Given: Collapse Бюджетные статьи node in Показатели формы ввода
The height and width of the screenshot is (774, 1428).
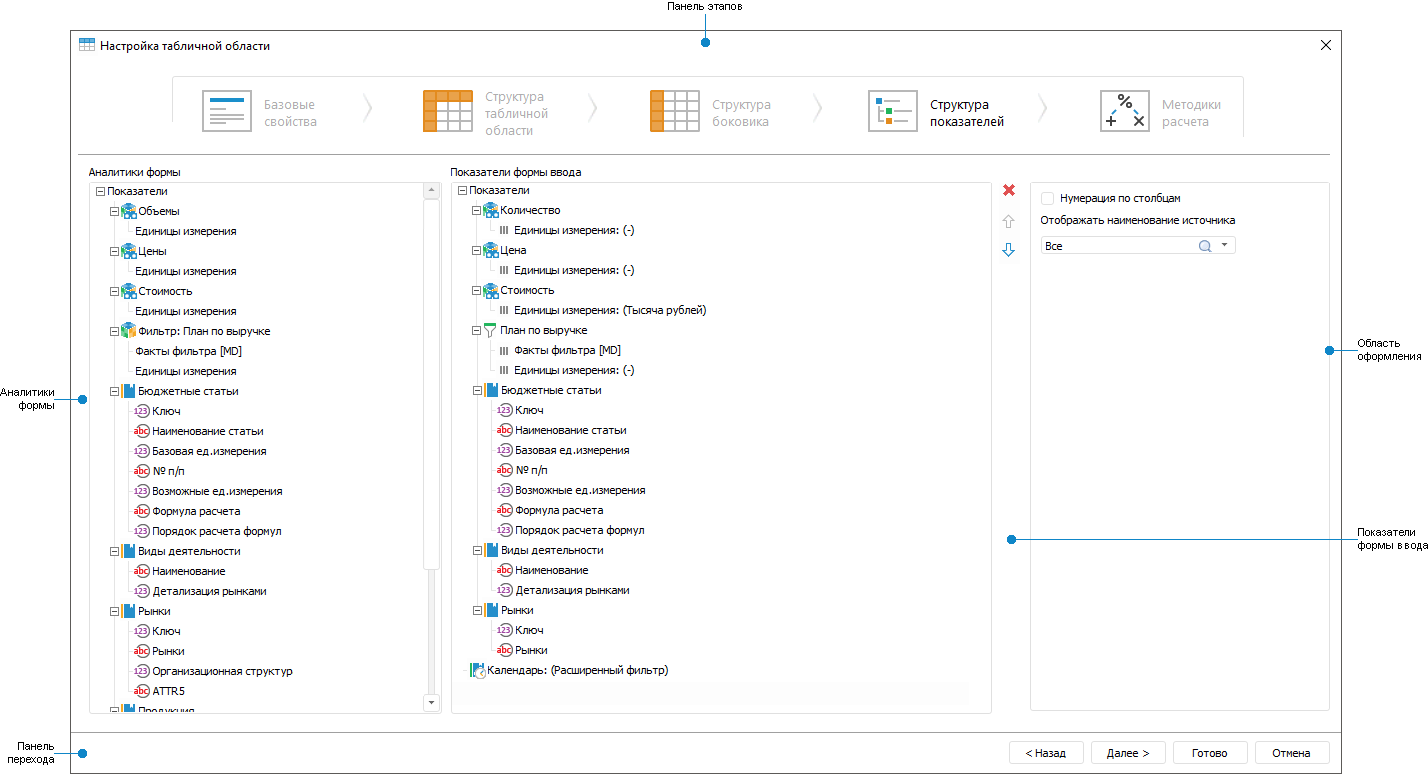Looking at the screenshot, I should (476, 390).
